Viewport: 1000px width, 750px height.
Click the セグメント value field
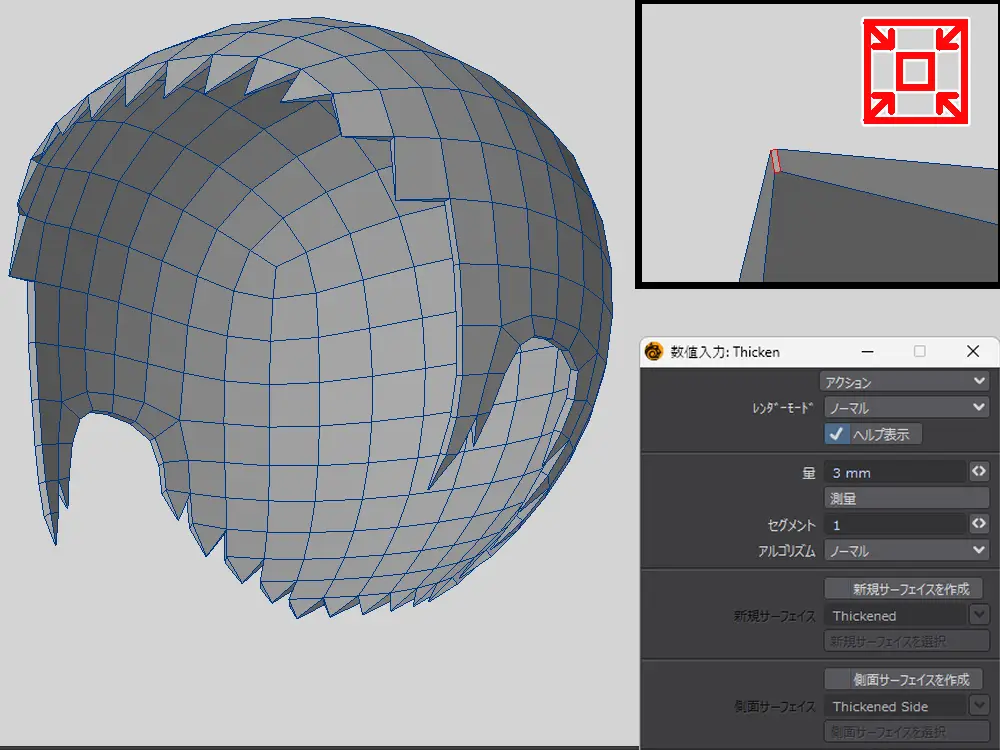[x=893, y=525]
